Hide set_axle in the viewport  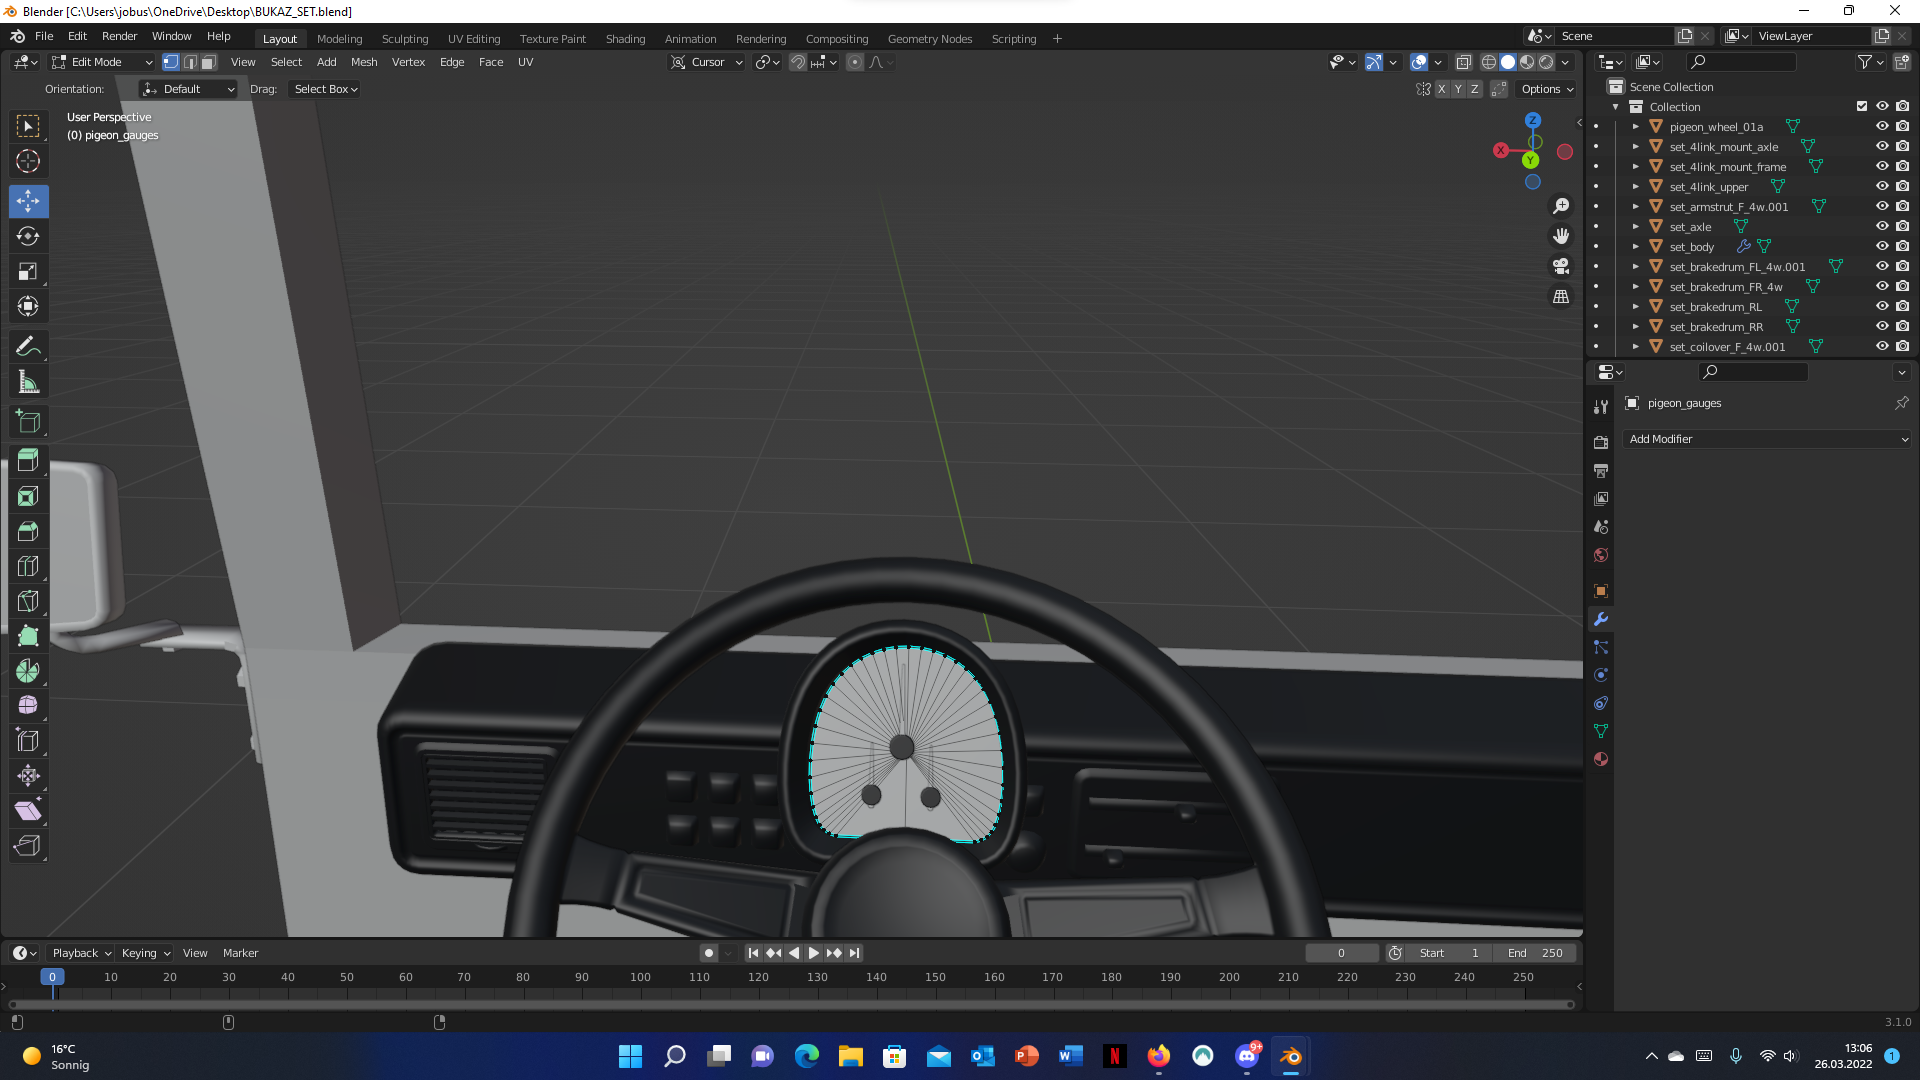tap(1881, 227)
